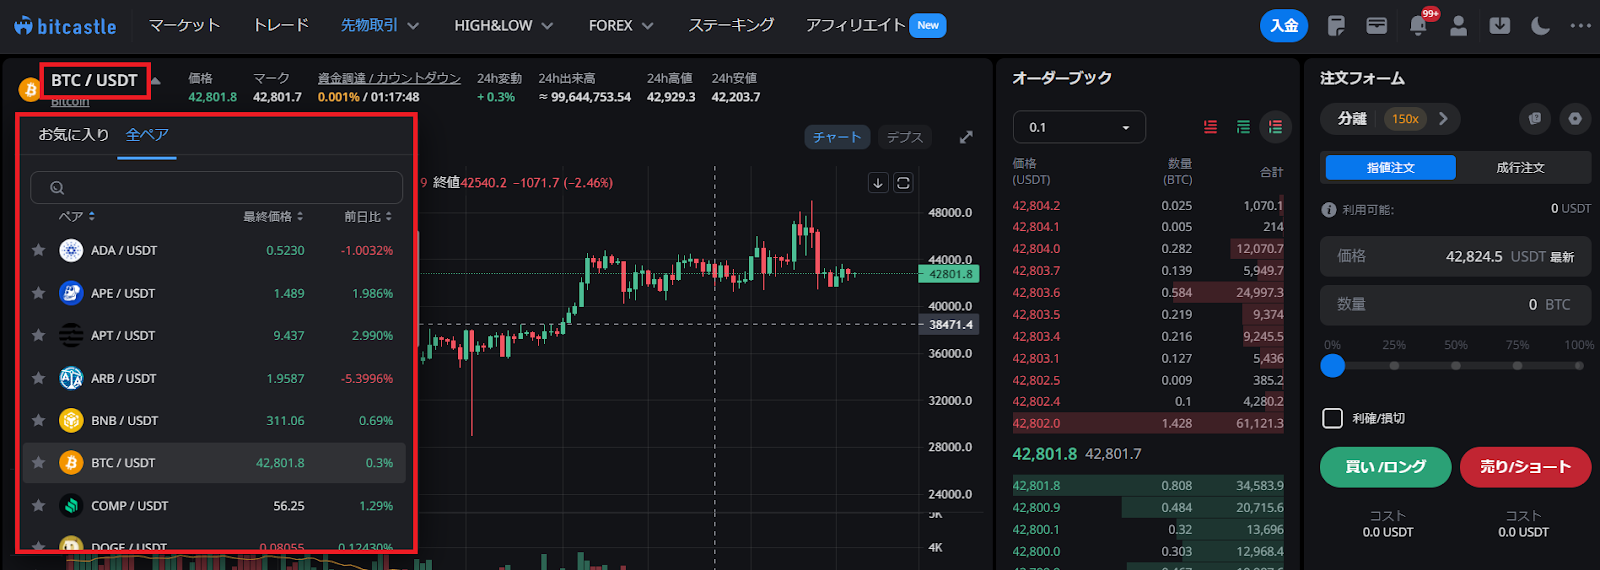The image size is (1600, 570).
Task: Click the bitcastle logo
Action: coord(65,26)
